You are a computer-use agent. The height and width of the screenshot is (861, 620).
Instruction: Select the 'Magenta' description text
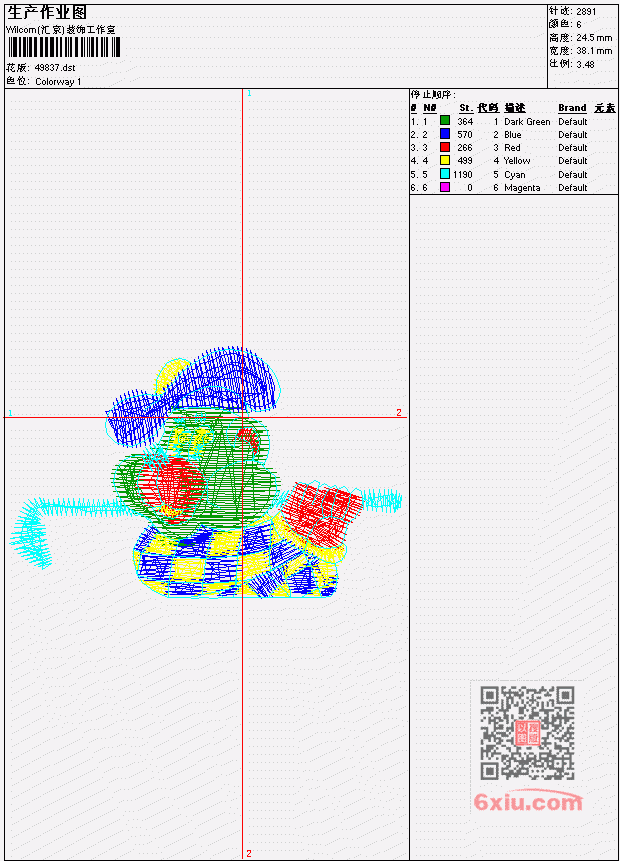click(x=522, y=188)
